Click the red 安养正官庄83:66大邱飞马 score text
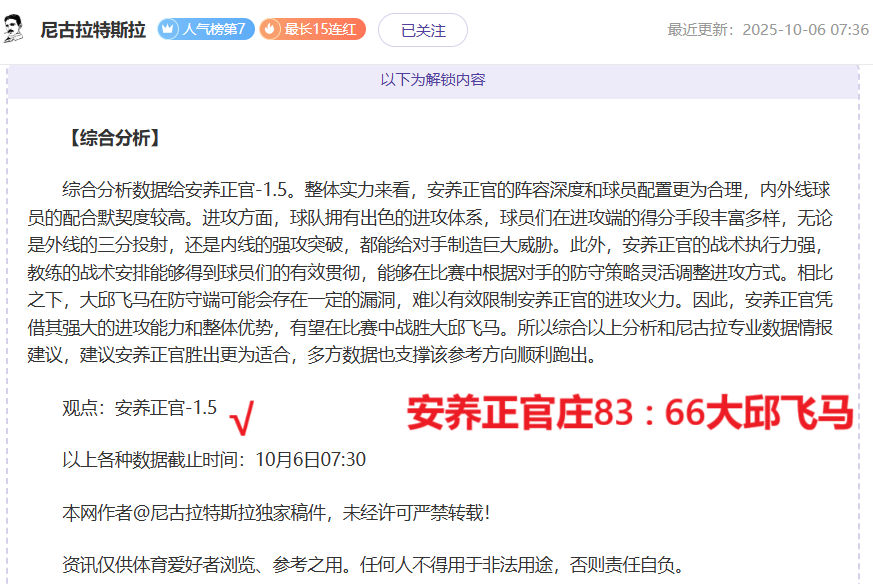The height and width of the screenshot is (584, 873). pyautogui.click(x=629, y=413)
